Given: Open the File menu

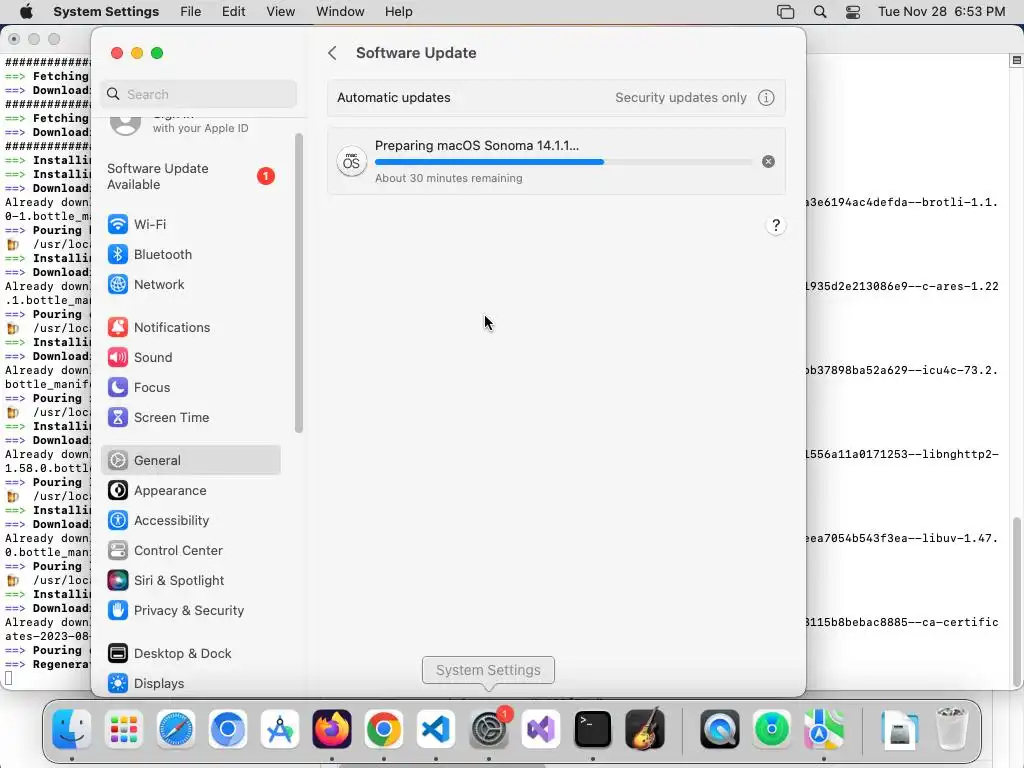Looking at the screenshot, I should click(x=191, y=12).
